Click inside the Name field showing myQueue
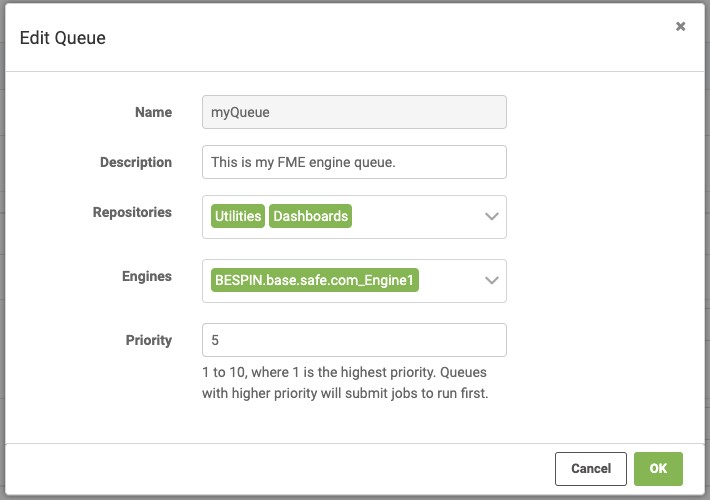 (354, 112)
